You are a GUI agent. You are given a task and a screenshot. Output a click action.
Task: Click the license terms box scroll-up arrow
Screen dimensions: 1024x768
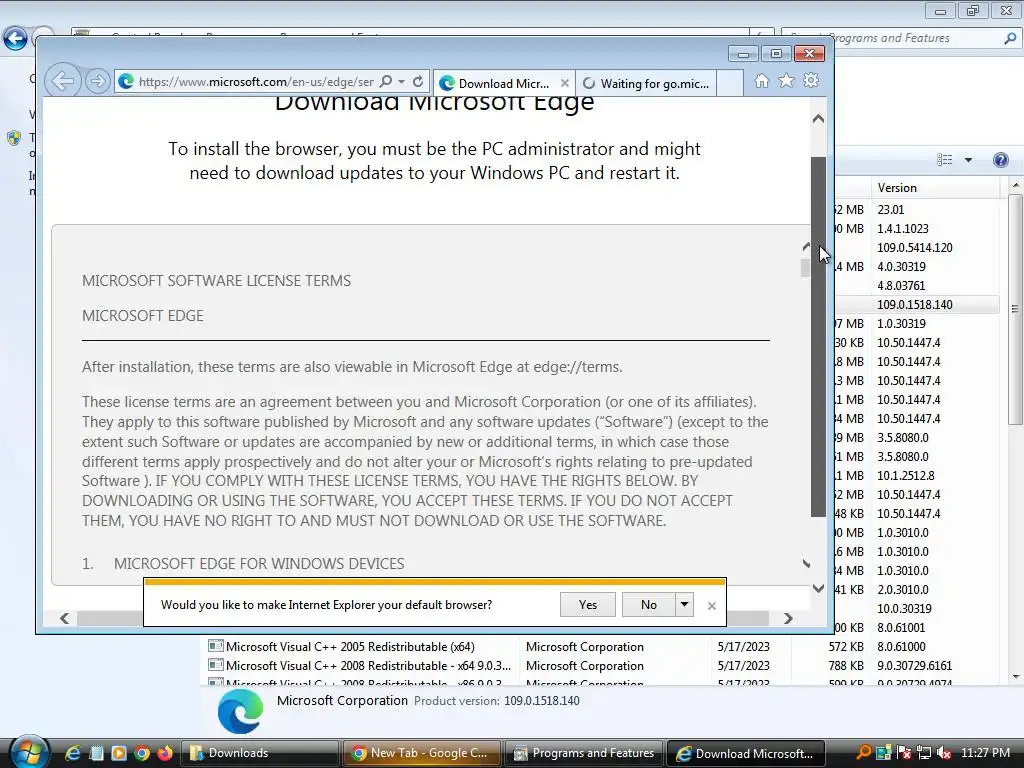point(807,246)
